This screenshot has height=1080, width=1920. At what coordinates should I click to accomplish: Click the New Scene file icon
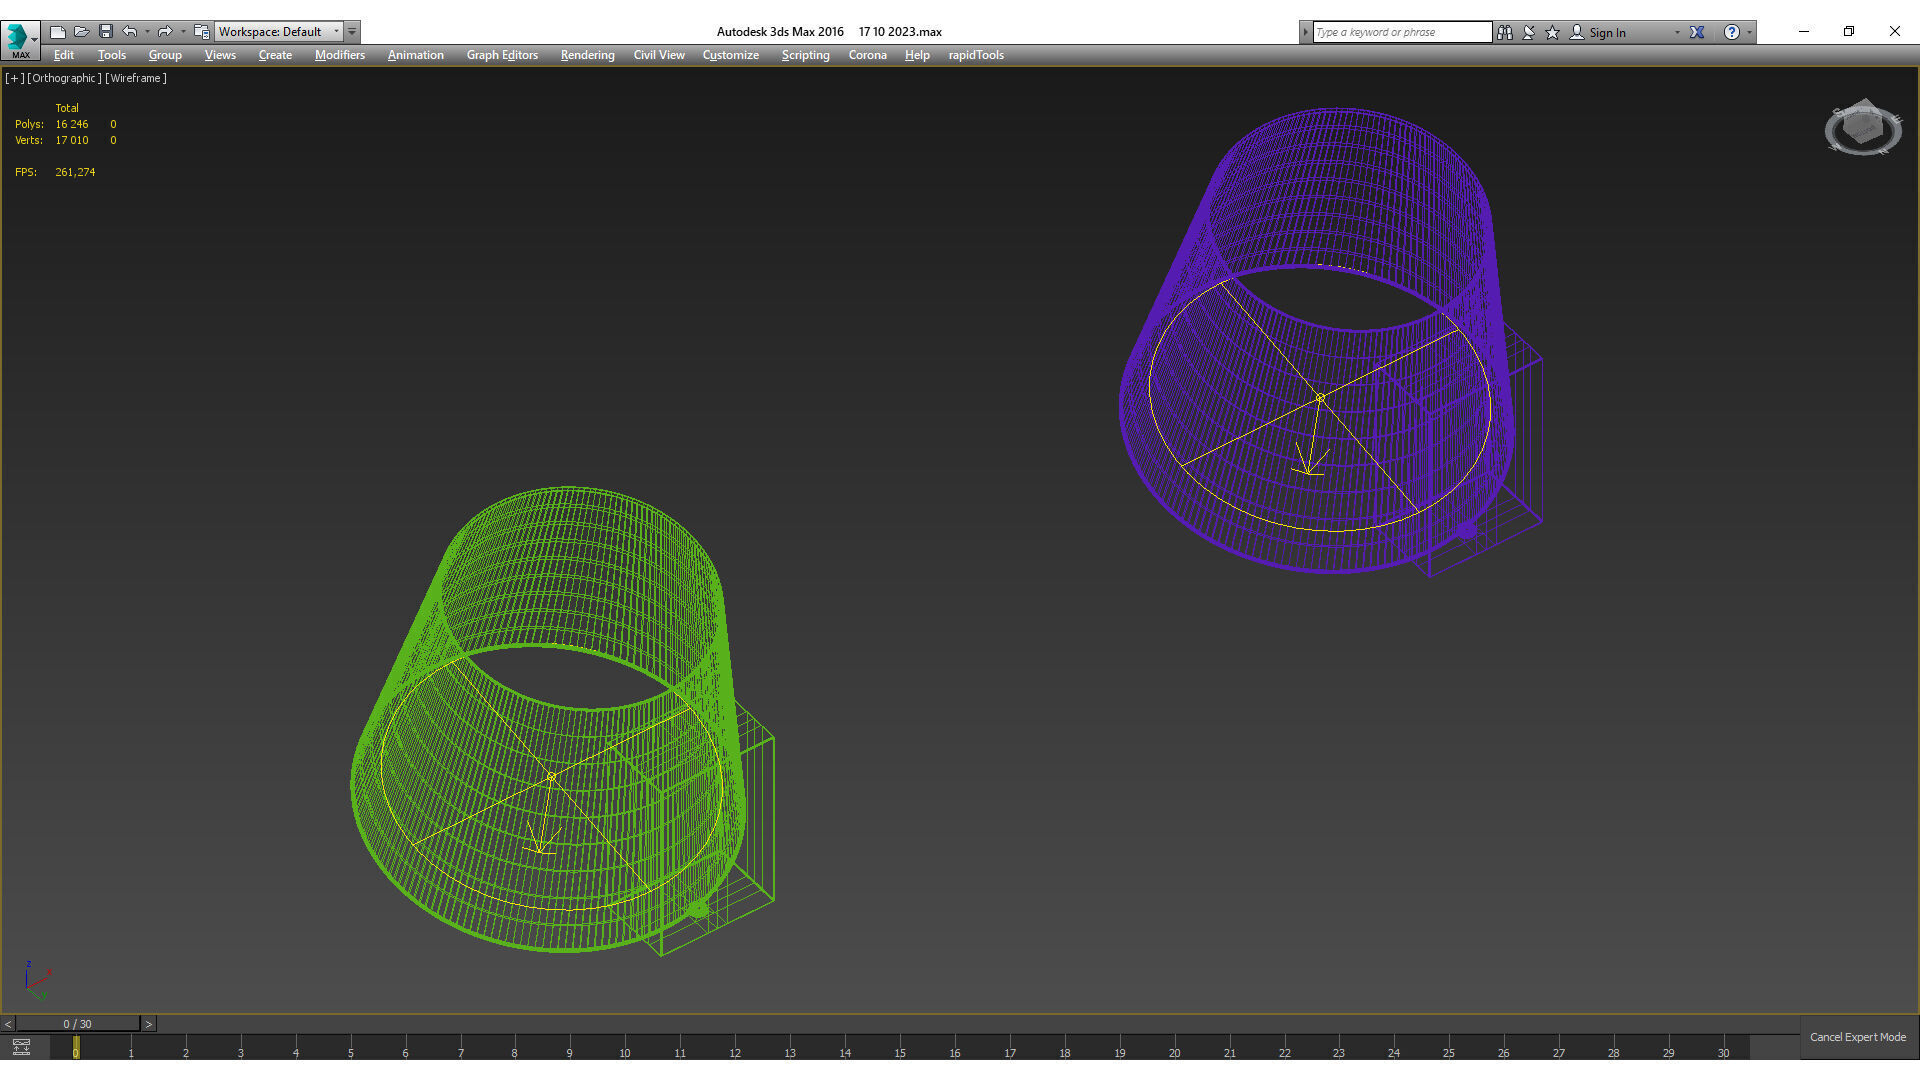[58, 32]
